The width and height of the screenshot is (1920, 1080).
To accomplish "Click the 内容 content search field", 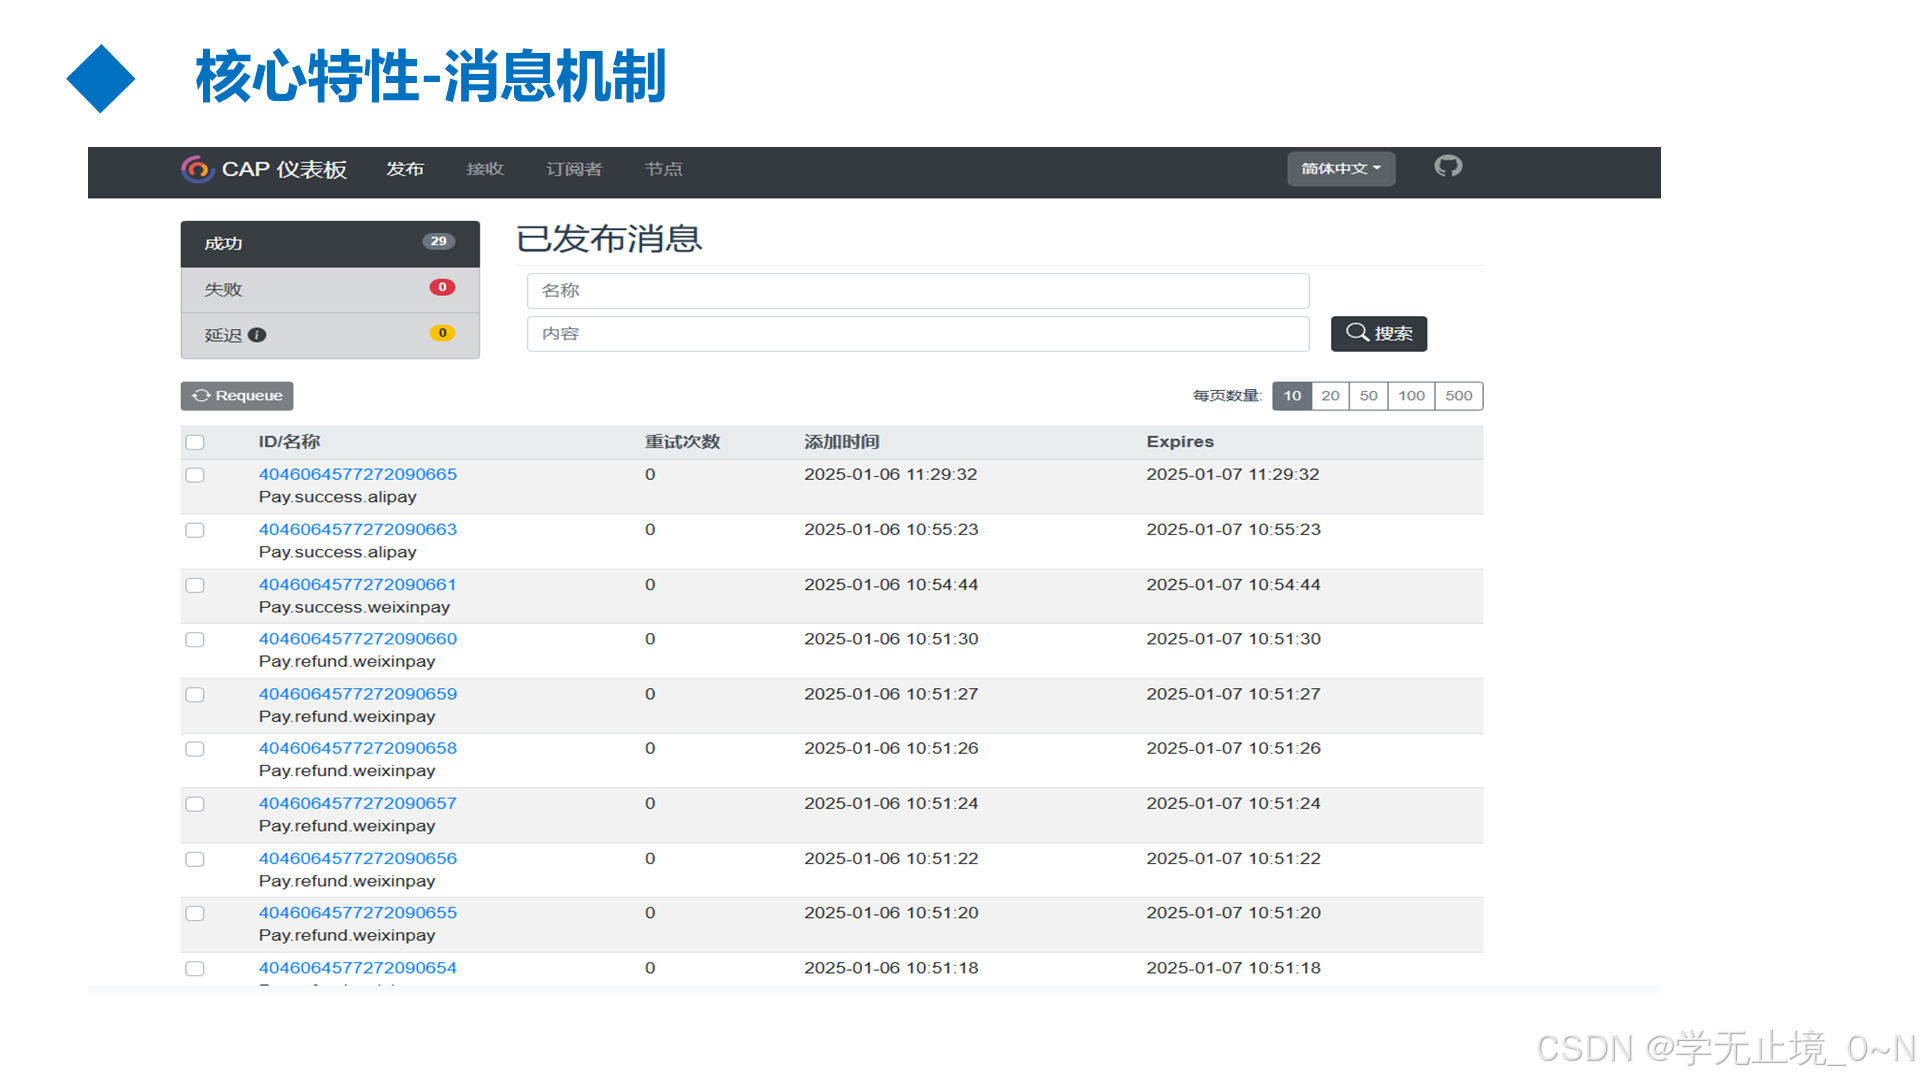I will pyautogui.click(x=917, y=333).
